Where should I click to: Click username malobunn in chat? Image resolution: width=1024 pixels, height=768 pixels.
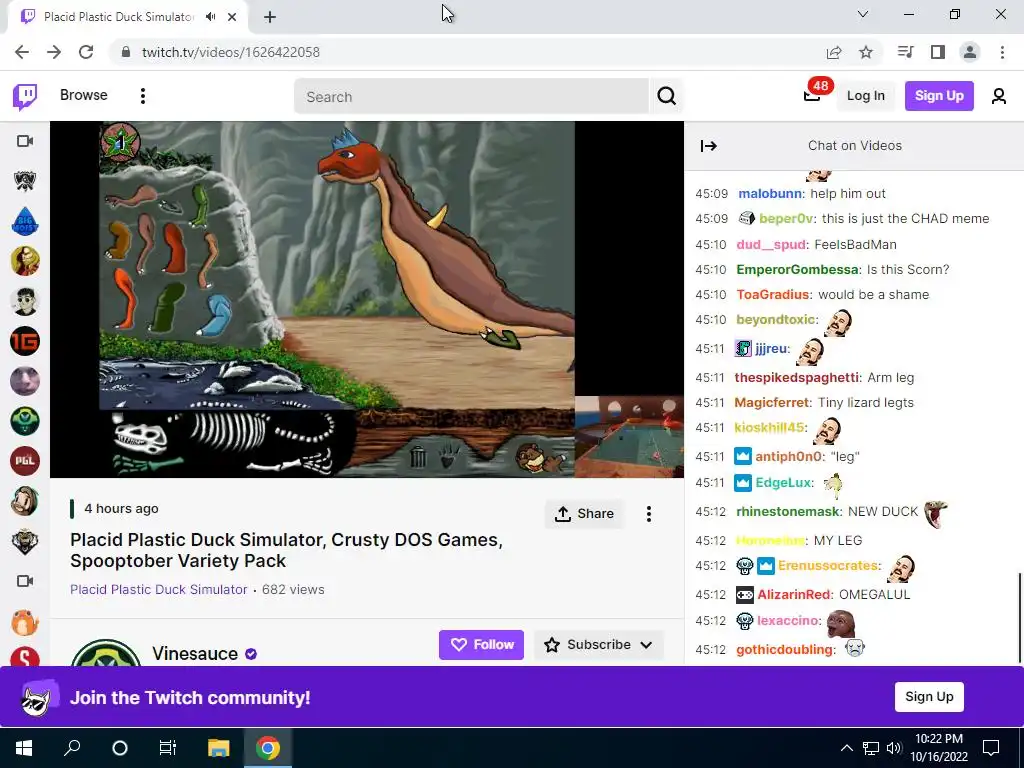770,194
